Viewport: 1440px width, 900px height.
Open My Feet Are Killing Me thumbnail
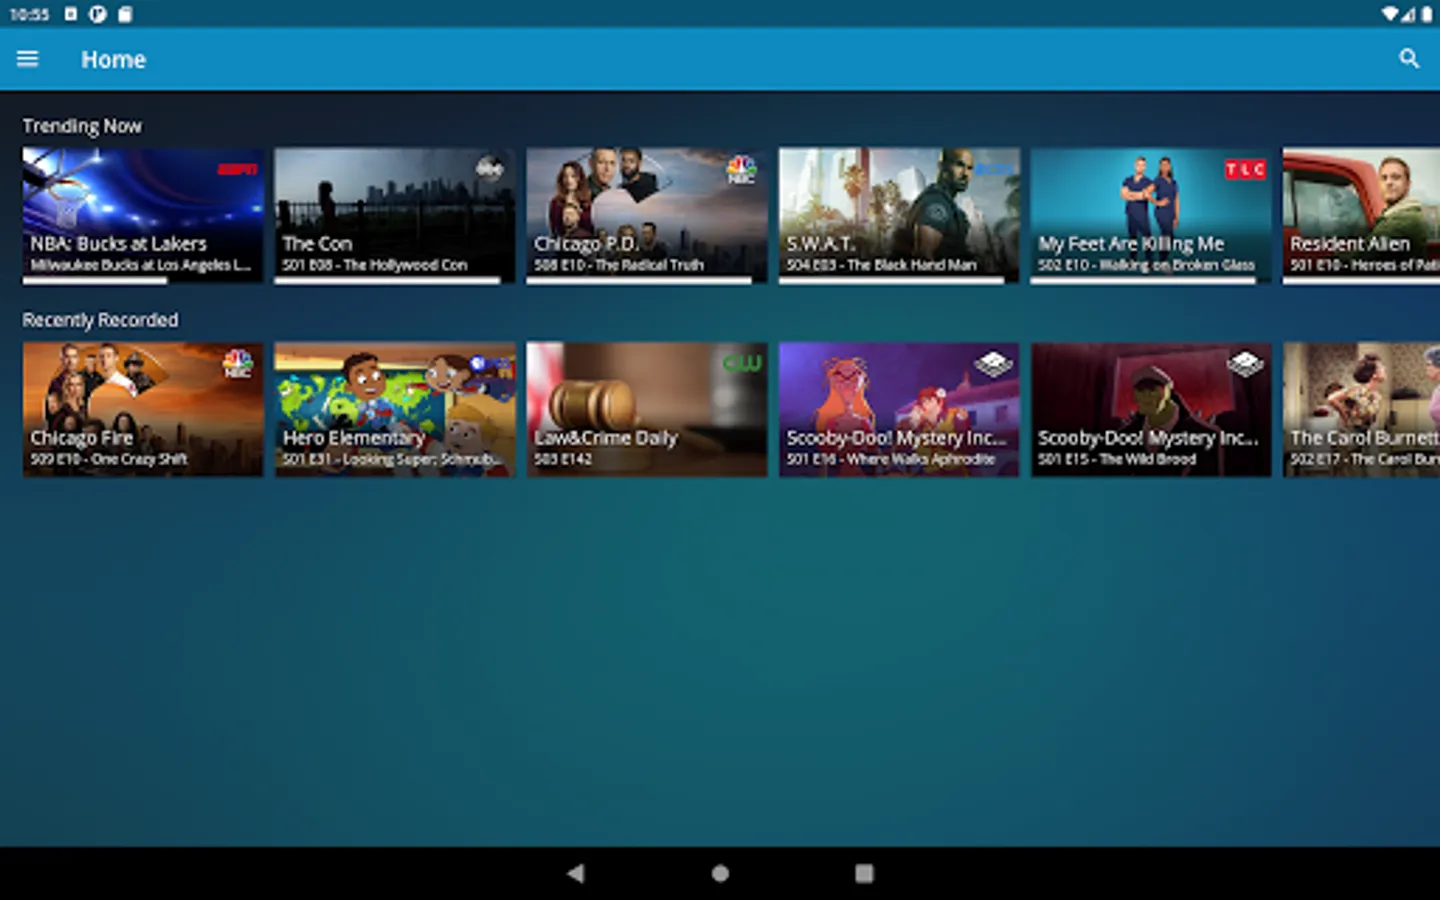[x=1151, y=214]
